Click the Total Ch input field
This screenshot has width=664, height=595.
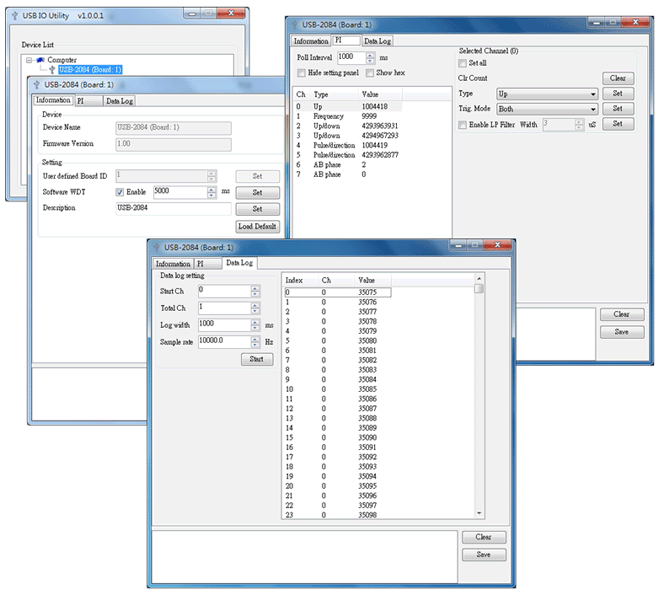(x=225, y=308)
